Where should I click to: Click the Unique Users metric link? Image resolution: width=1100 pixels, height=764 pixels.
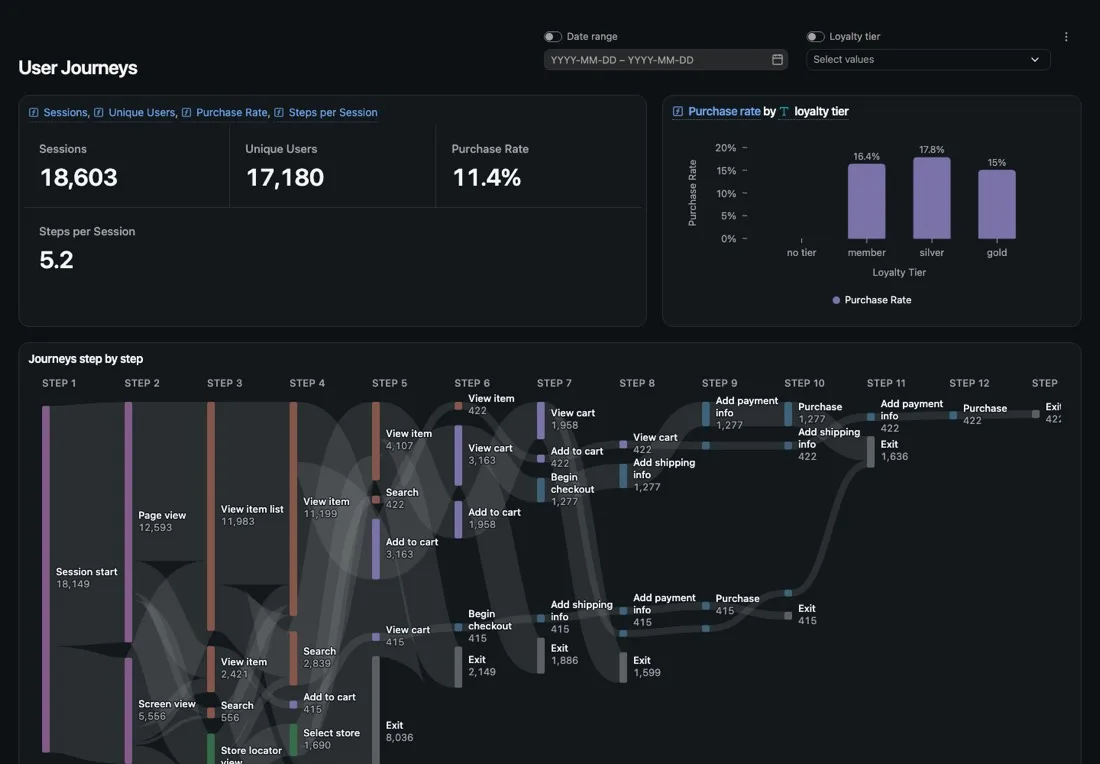click(142, 112)
